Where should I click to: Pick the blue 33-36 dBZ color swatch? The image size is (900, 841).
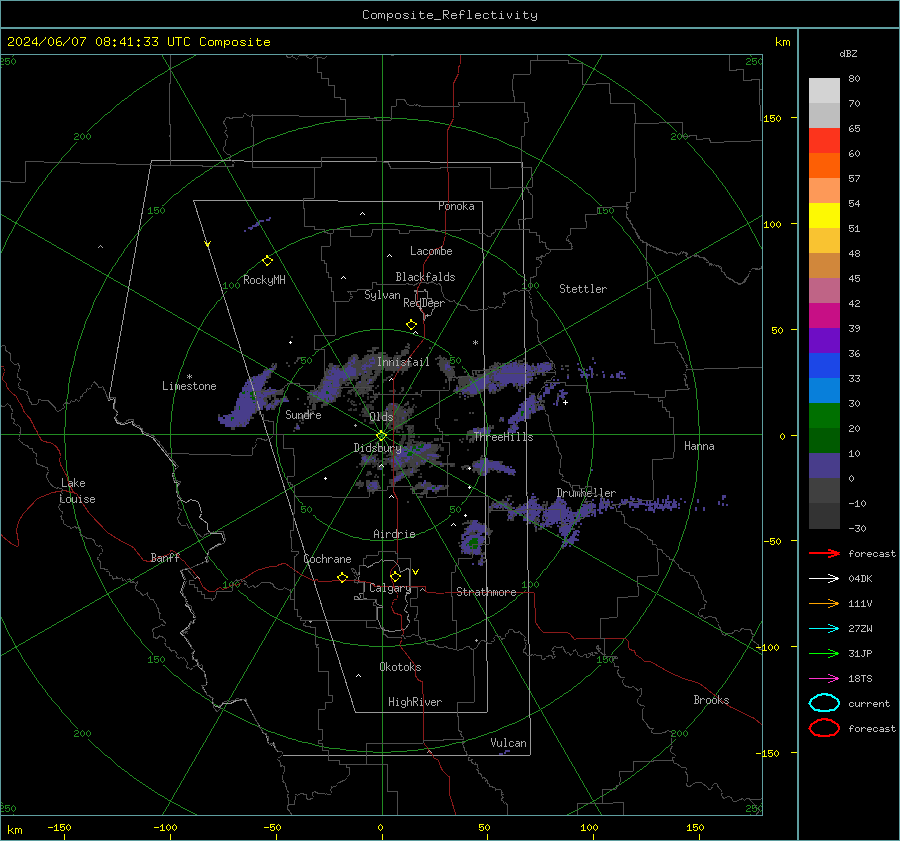coord(824,366)
